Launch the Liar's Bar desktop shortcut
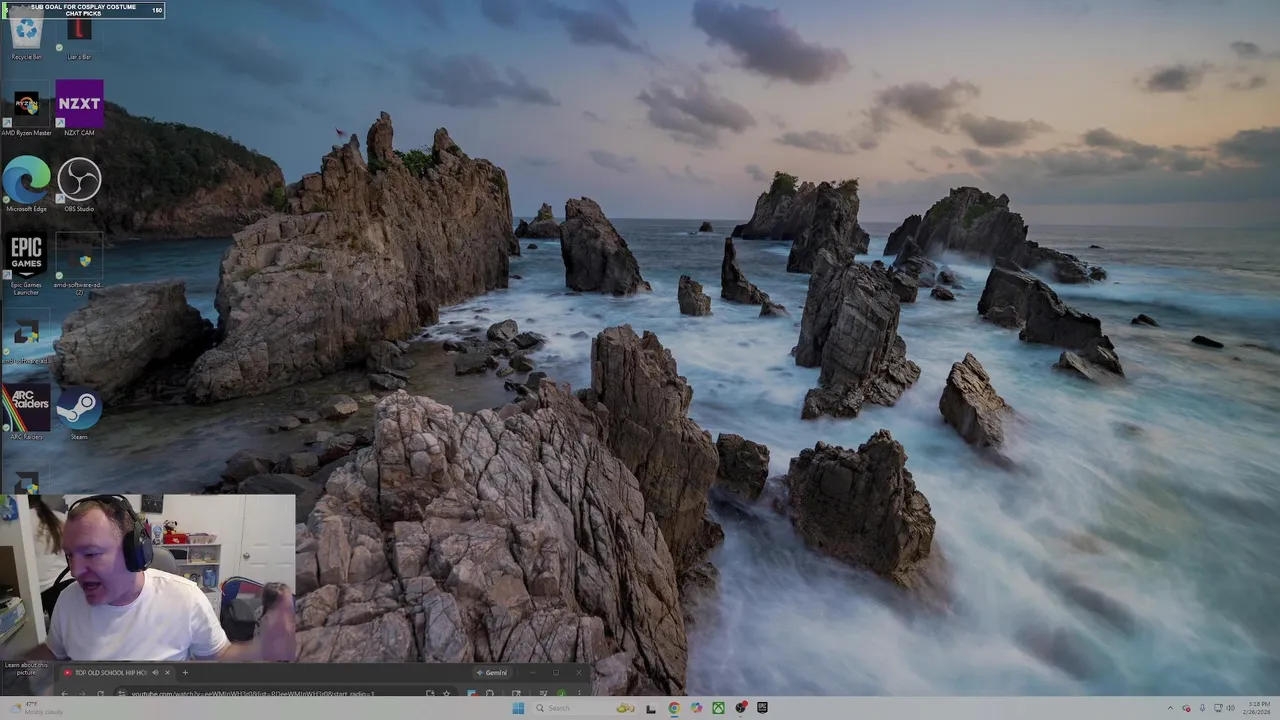Viewport: 1280px width, 720px height. (79, 36)
